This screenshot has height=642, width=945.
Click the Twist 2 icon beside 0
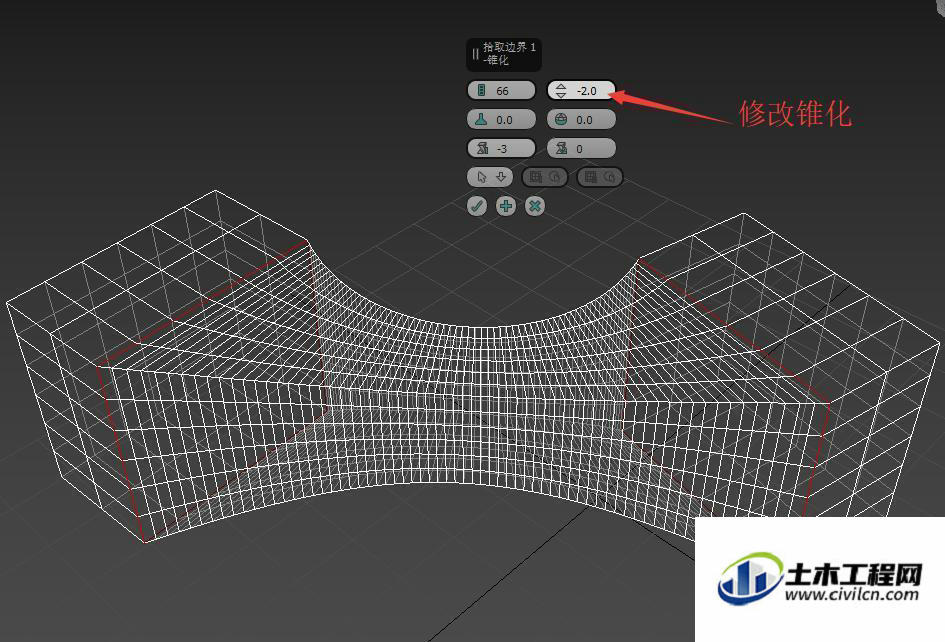562,148
